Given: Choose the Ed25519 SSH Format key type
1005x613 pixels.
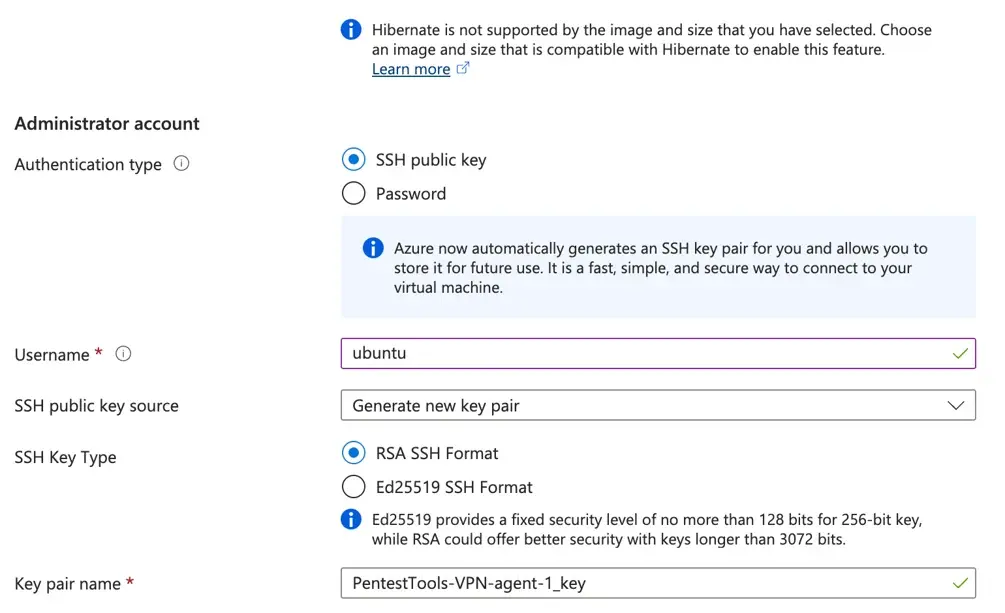Looking at the screenshot, I should 354,487.
